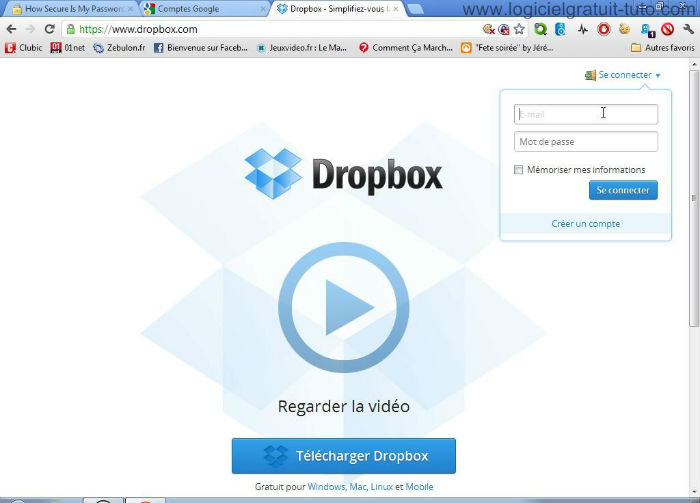Click the address bar URL
The image size is (700, 503).
point(138,29)
